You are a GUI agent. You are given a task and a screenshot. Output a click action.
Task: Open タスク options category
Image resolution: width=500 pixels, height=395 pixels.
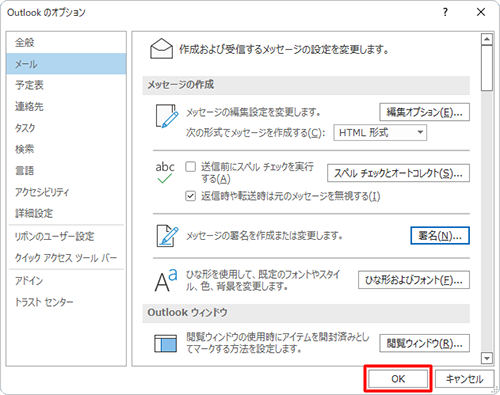coord(66,128)
